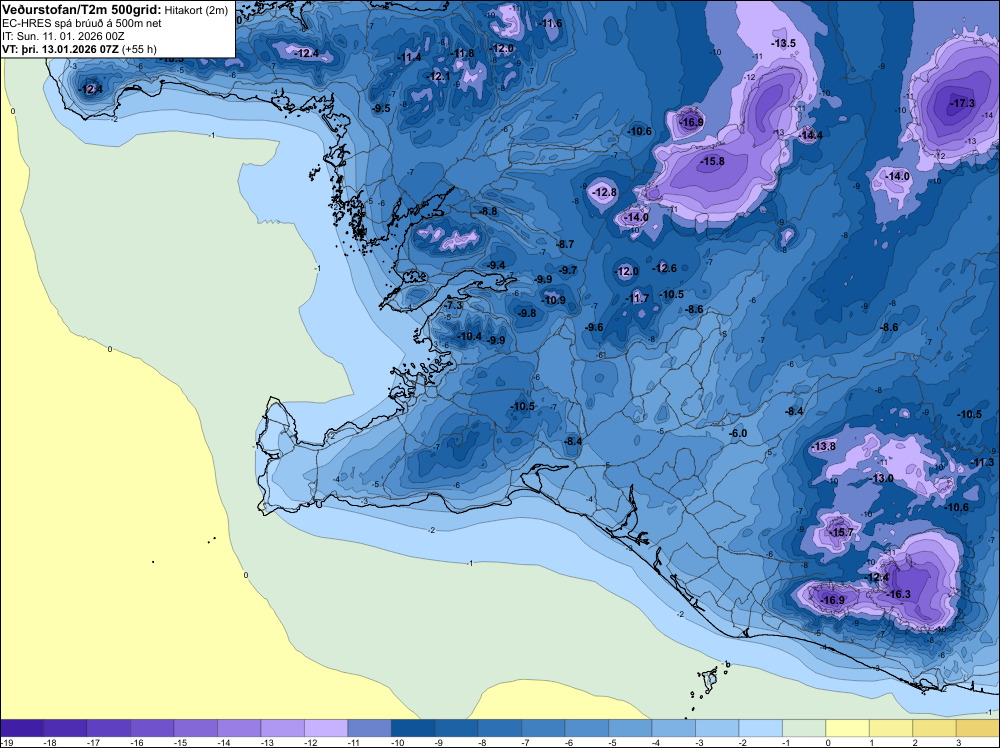Click the -17.3 temperature label
Viewport: 1000px width, 748px height.
click(x=962, y=103)
